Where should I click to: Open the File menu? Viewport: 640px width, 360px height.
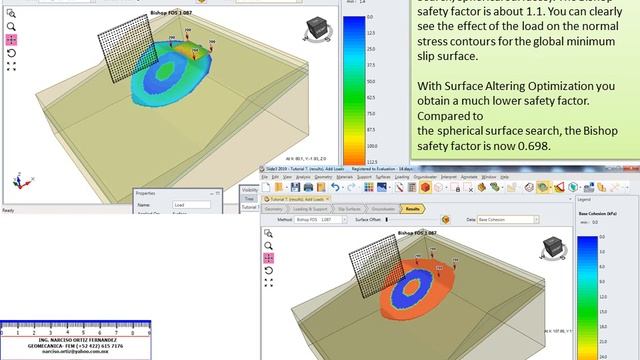click(x=264, y=177)
